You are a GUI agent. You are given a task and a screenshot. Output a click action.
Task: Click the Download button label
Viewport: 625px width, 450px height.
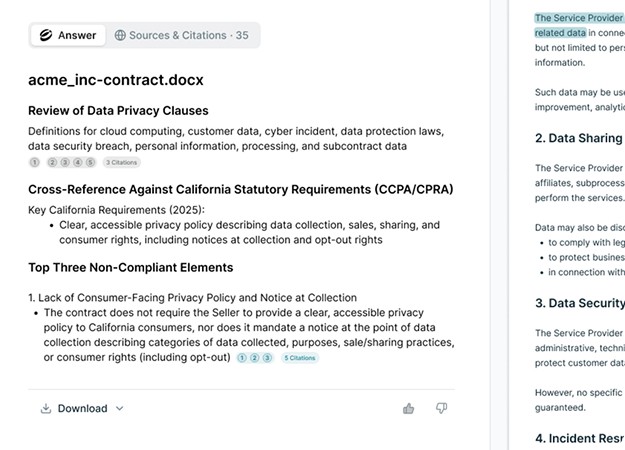tap(83, 409)
